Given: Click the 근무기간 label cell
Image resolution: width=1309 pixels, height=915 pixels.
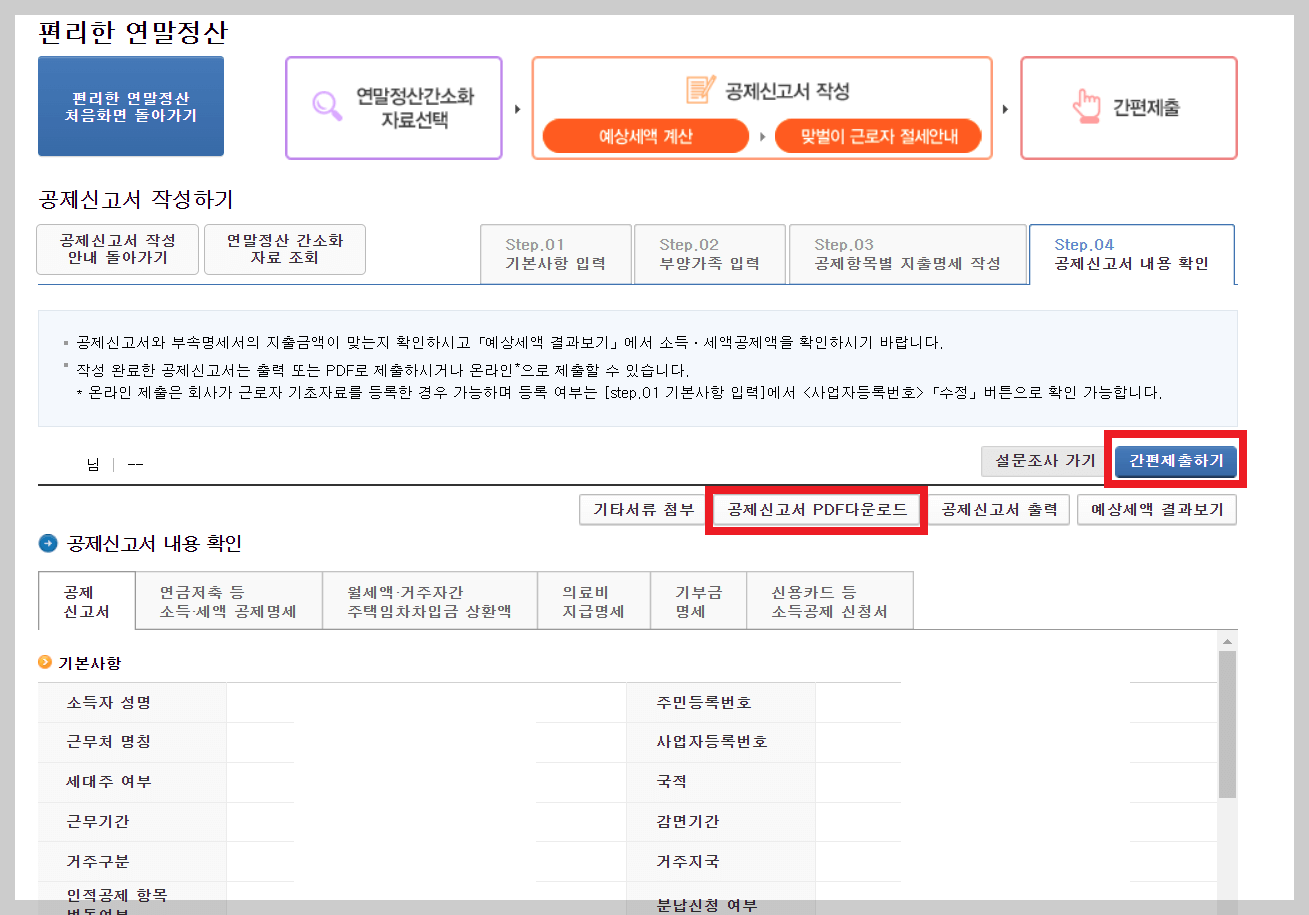Looking at the screenshot, I should coord(133,821).
